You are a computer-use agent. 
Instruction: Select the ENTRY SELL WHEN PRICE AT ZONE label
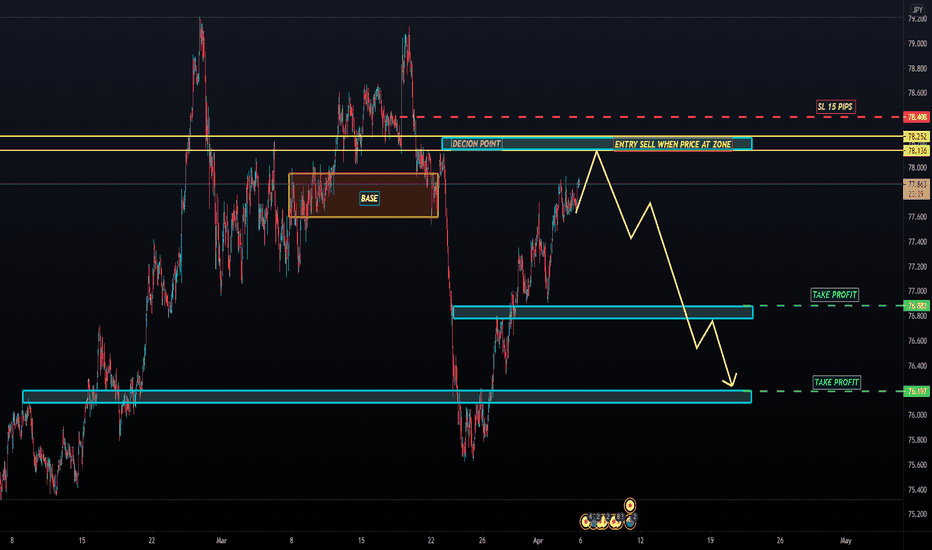pyautogui.click(x=673, y=144)
